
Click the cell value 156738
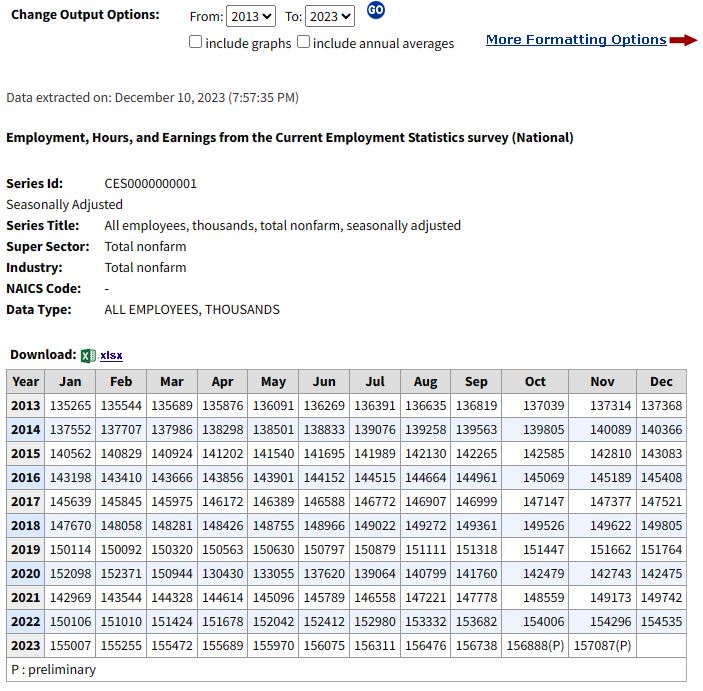point(476,645)
